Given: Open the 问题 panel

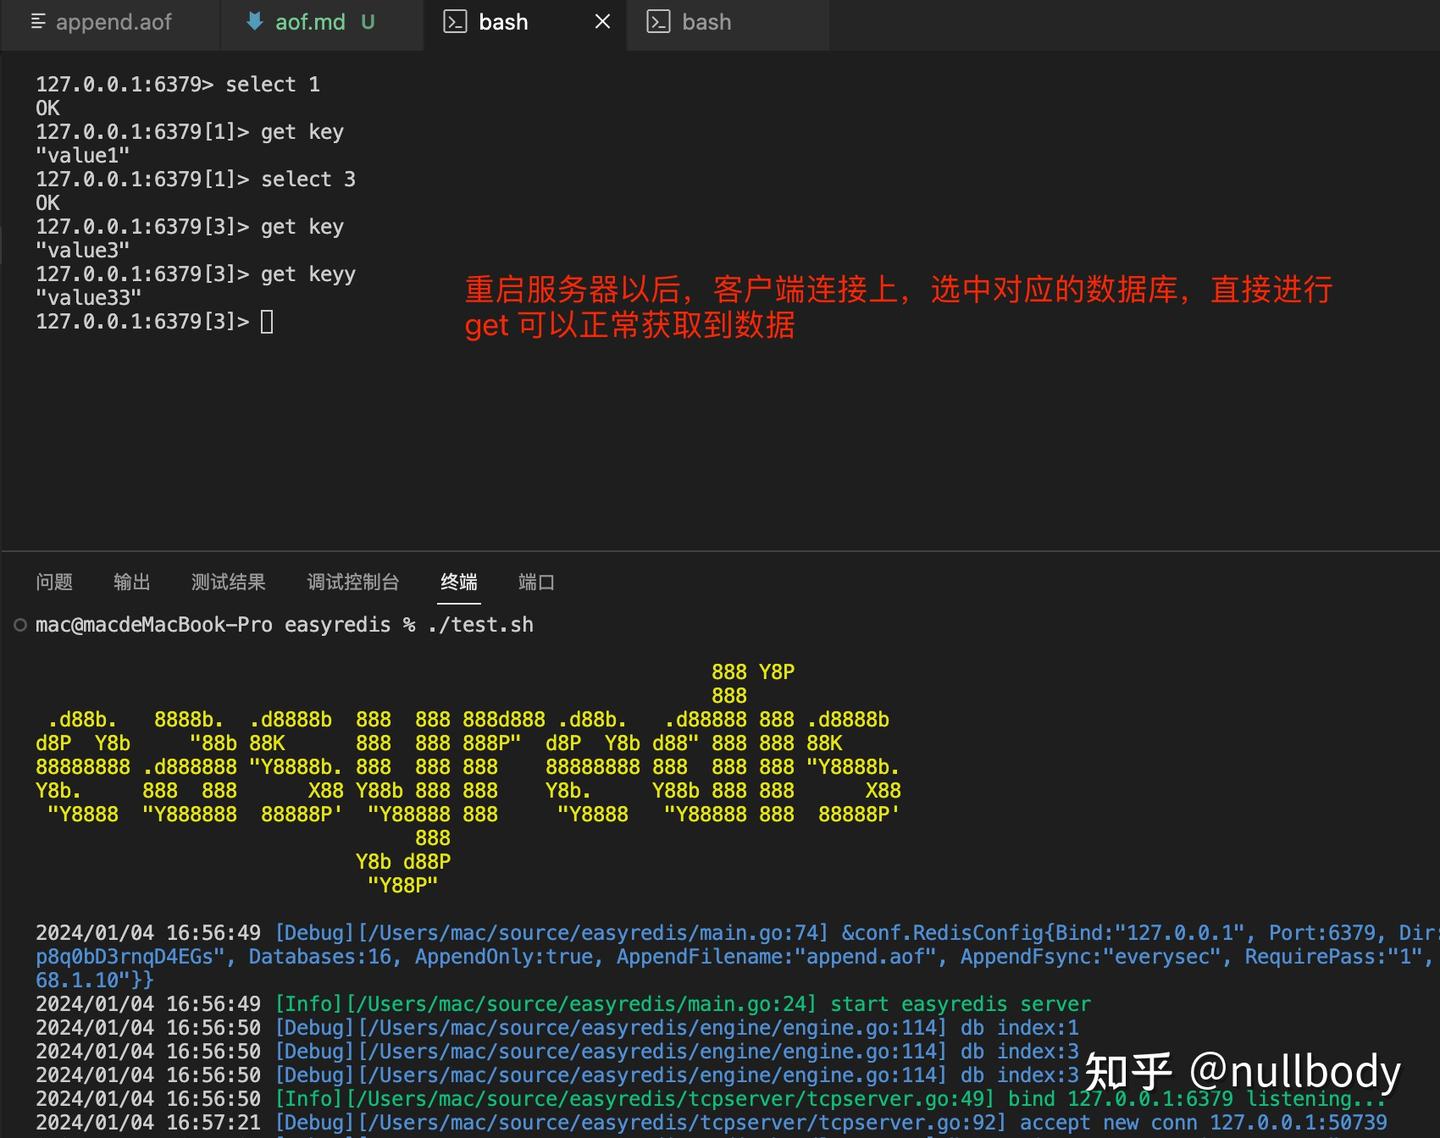Looking at the screenshot, I should tap(55, 582).
